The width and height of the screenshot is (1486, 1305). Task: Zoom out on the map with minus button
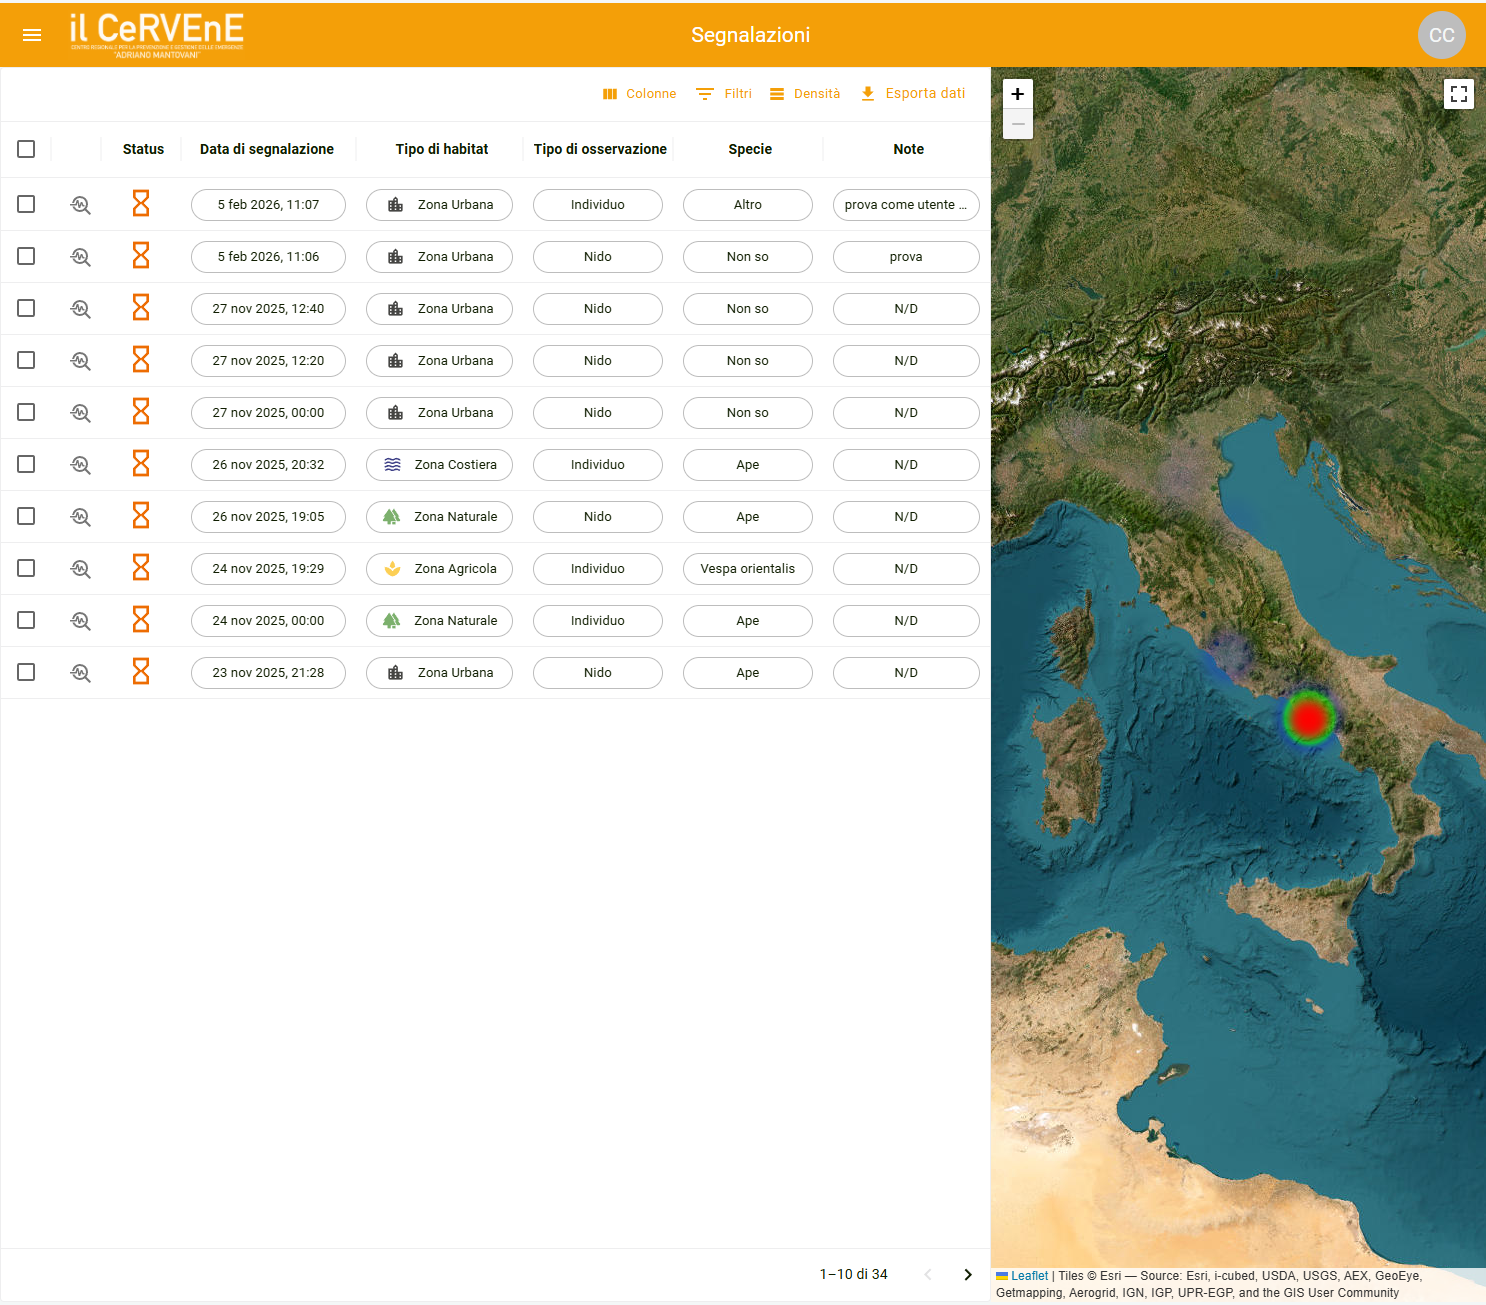point(1017,124)
